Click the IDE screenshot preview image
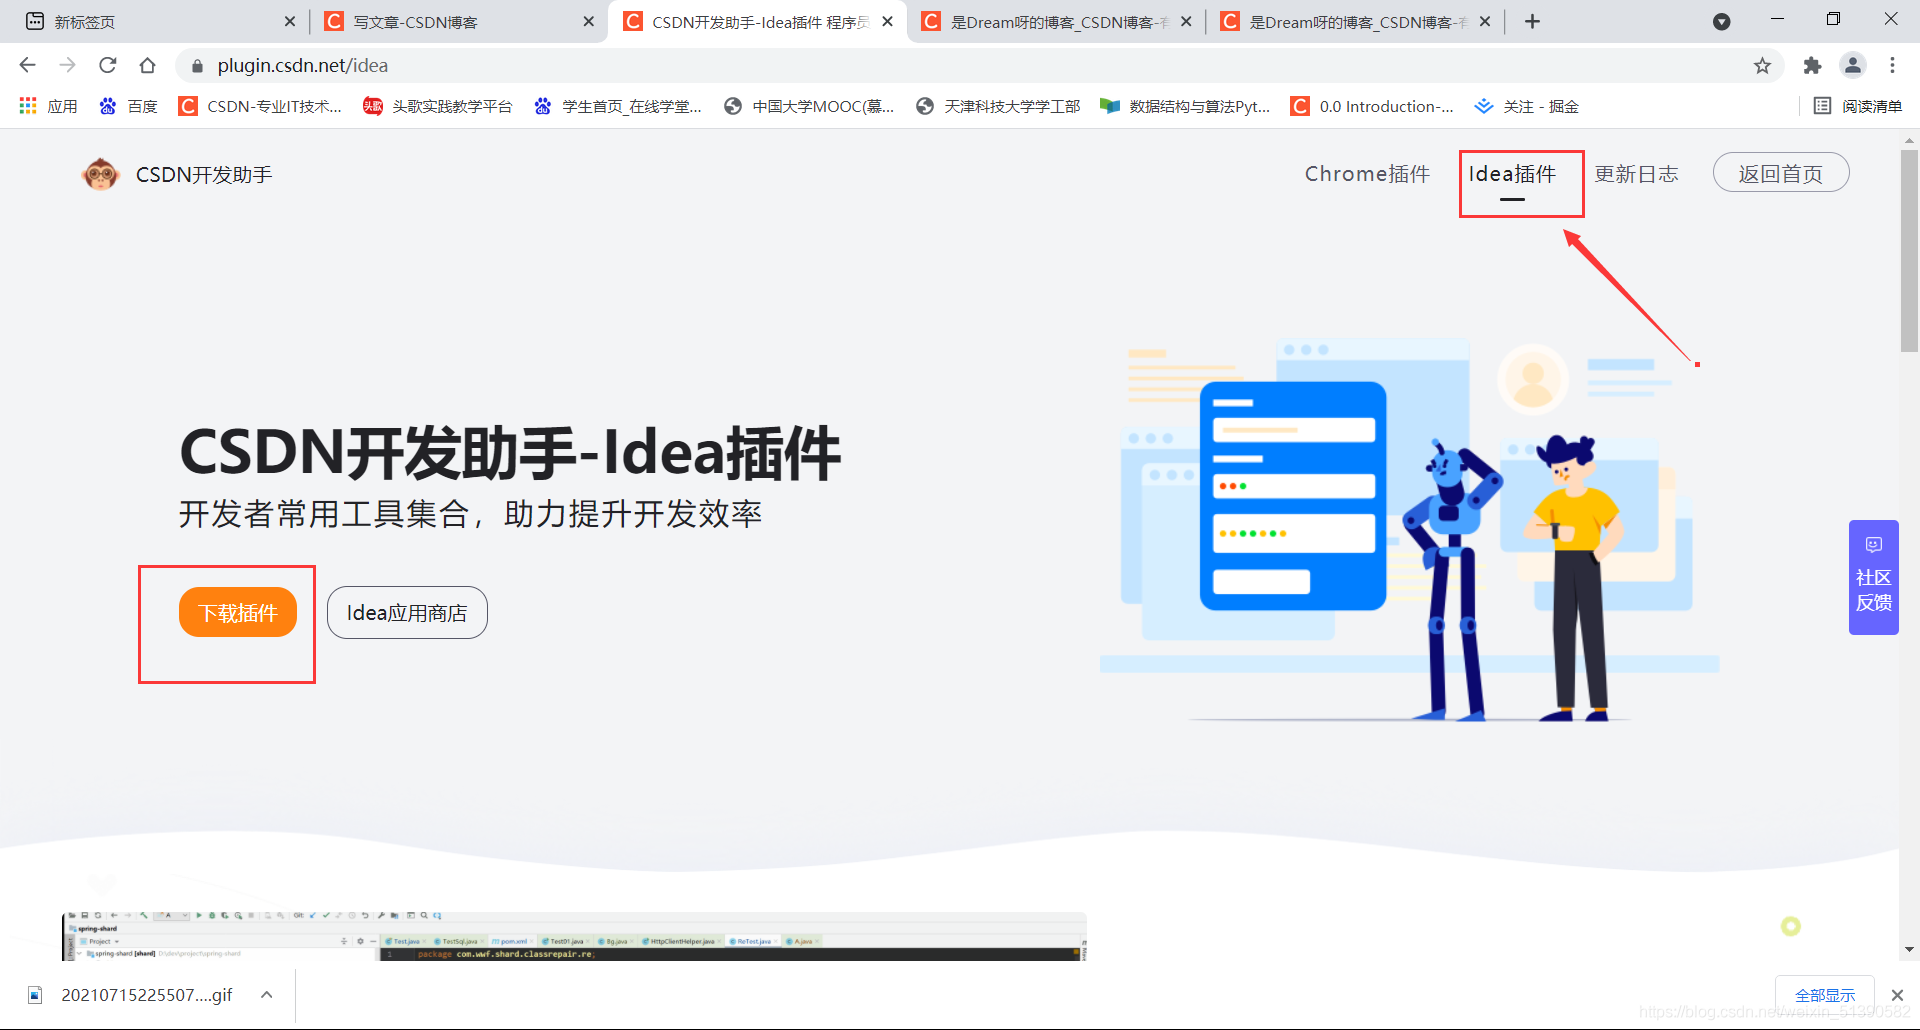 click(574, 936)
